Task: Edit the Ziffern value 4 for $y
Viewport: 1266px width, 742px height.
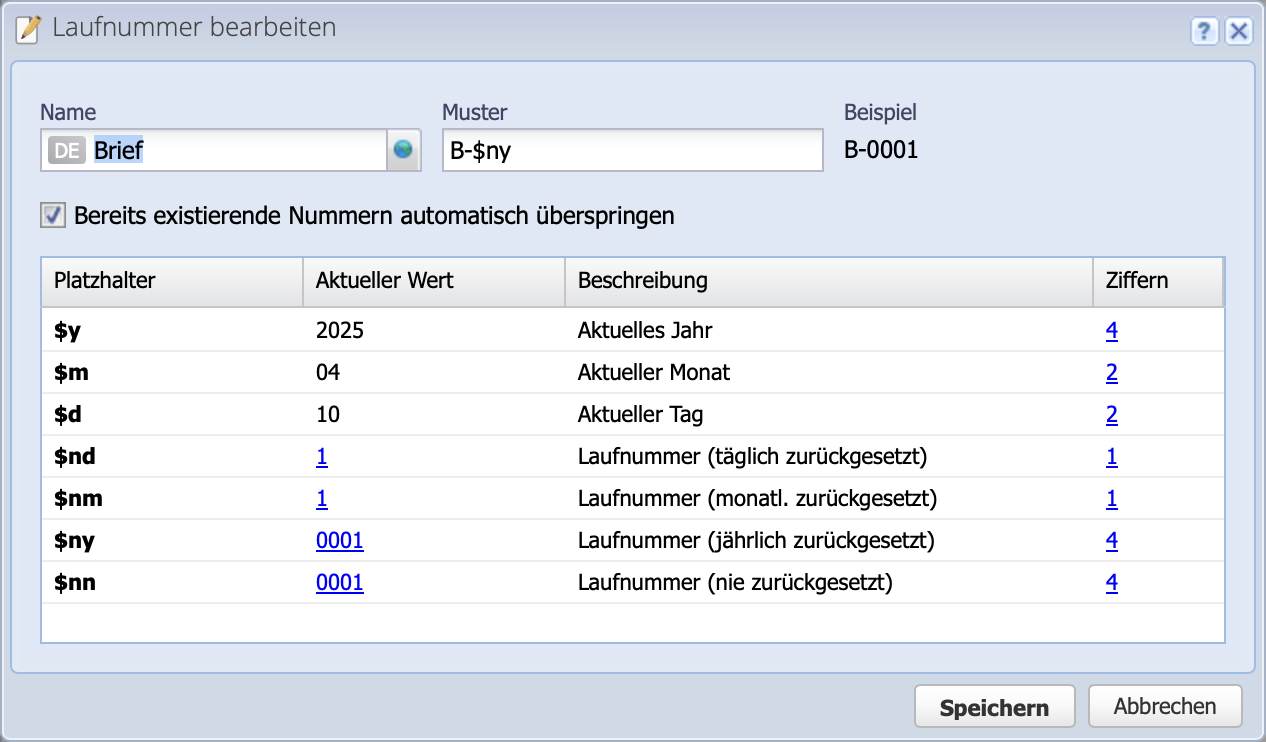Action: click(1111, 330)
